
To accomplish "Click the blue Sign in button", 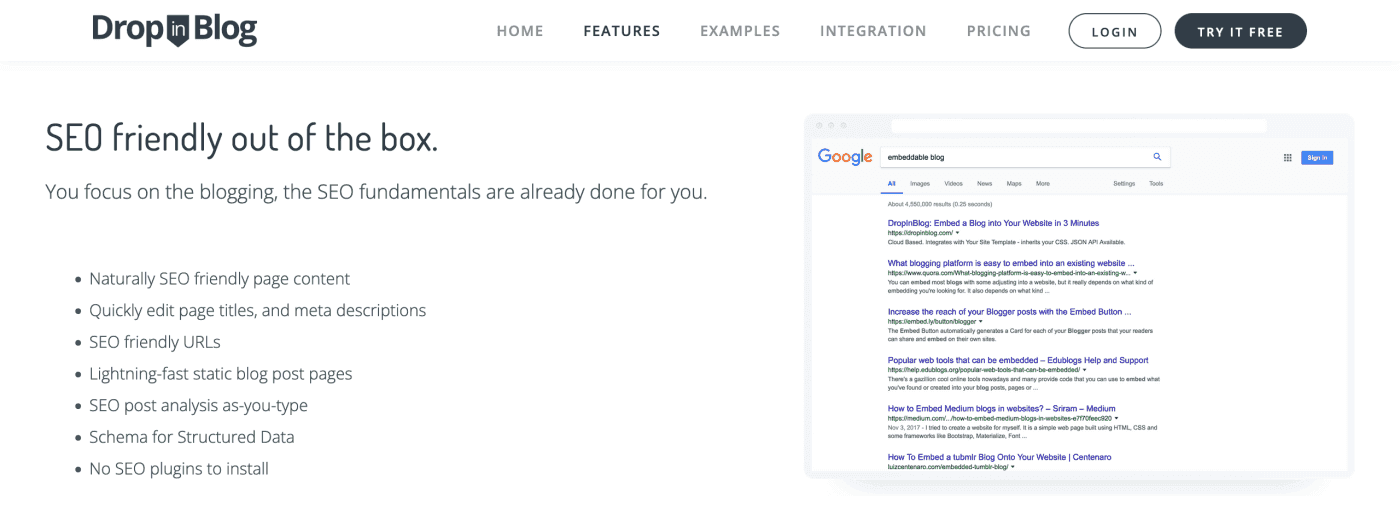I will point(1317,157).
